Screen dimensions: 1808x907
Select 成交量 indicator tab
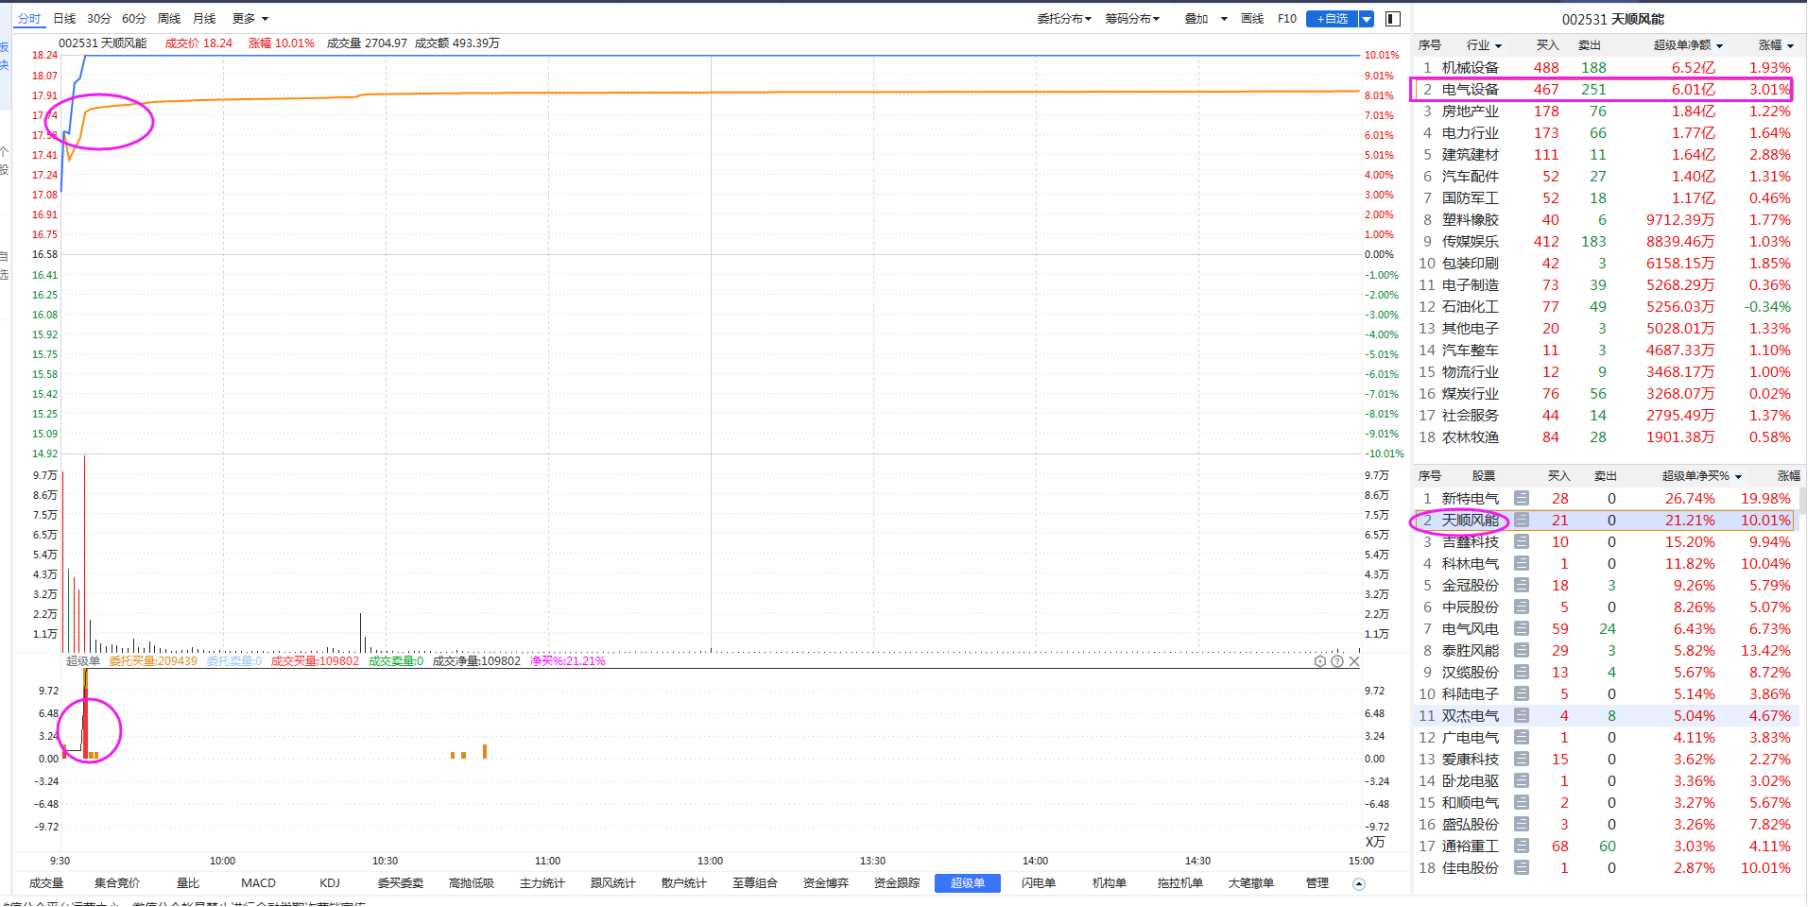[x=46, y=883]
